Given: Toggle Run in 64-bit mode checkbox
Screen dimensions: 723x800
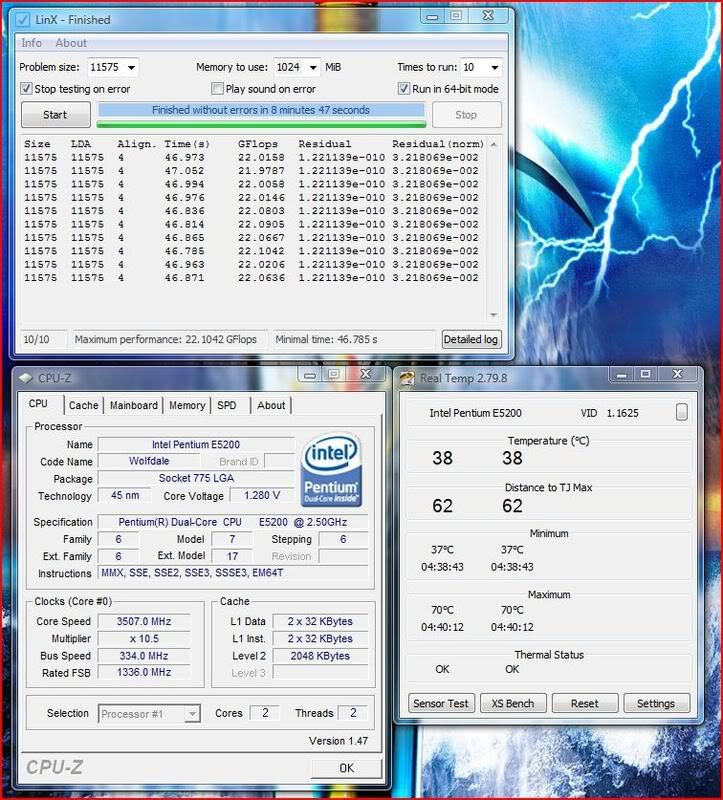Looking at the screenshot, I should (404, 89).
